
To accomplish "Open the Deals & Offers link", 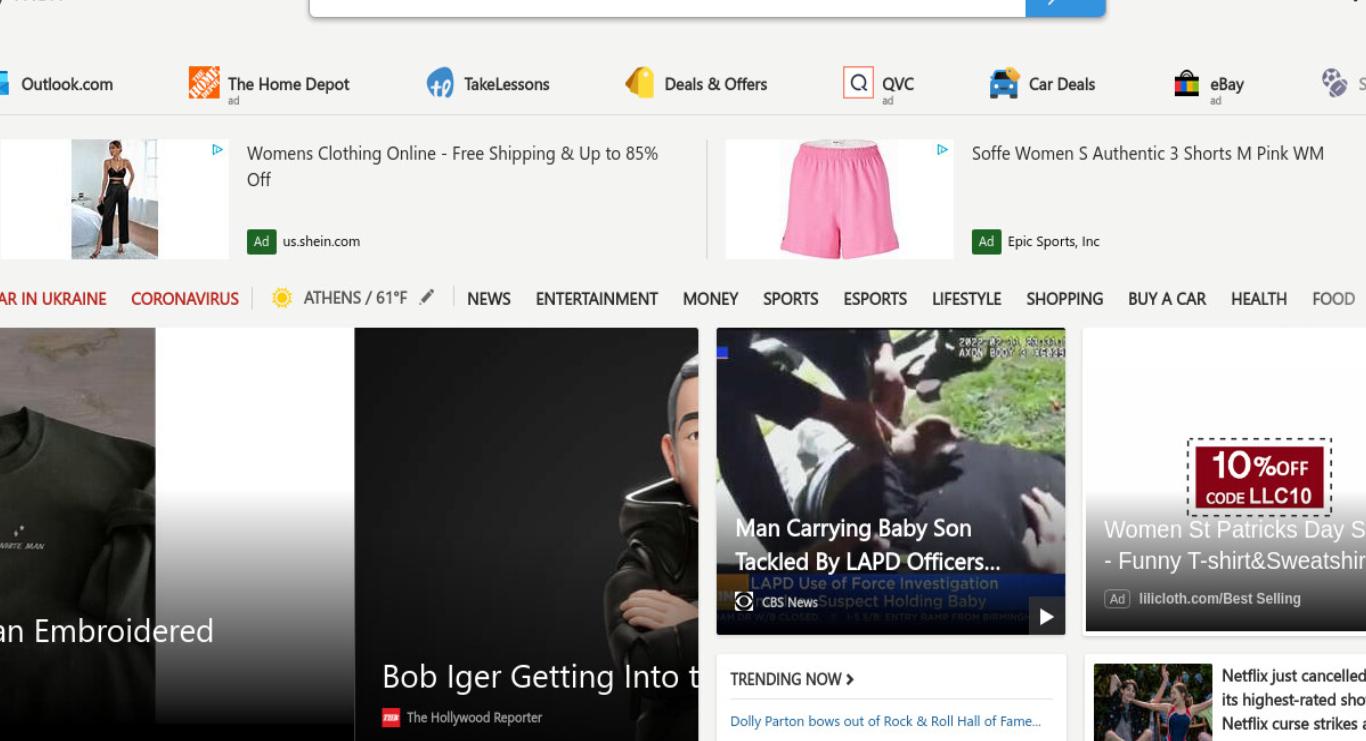I will (x=716, y=84).
